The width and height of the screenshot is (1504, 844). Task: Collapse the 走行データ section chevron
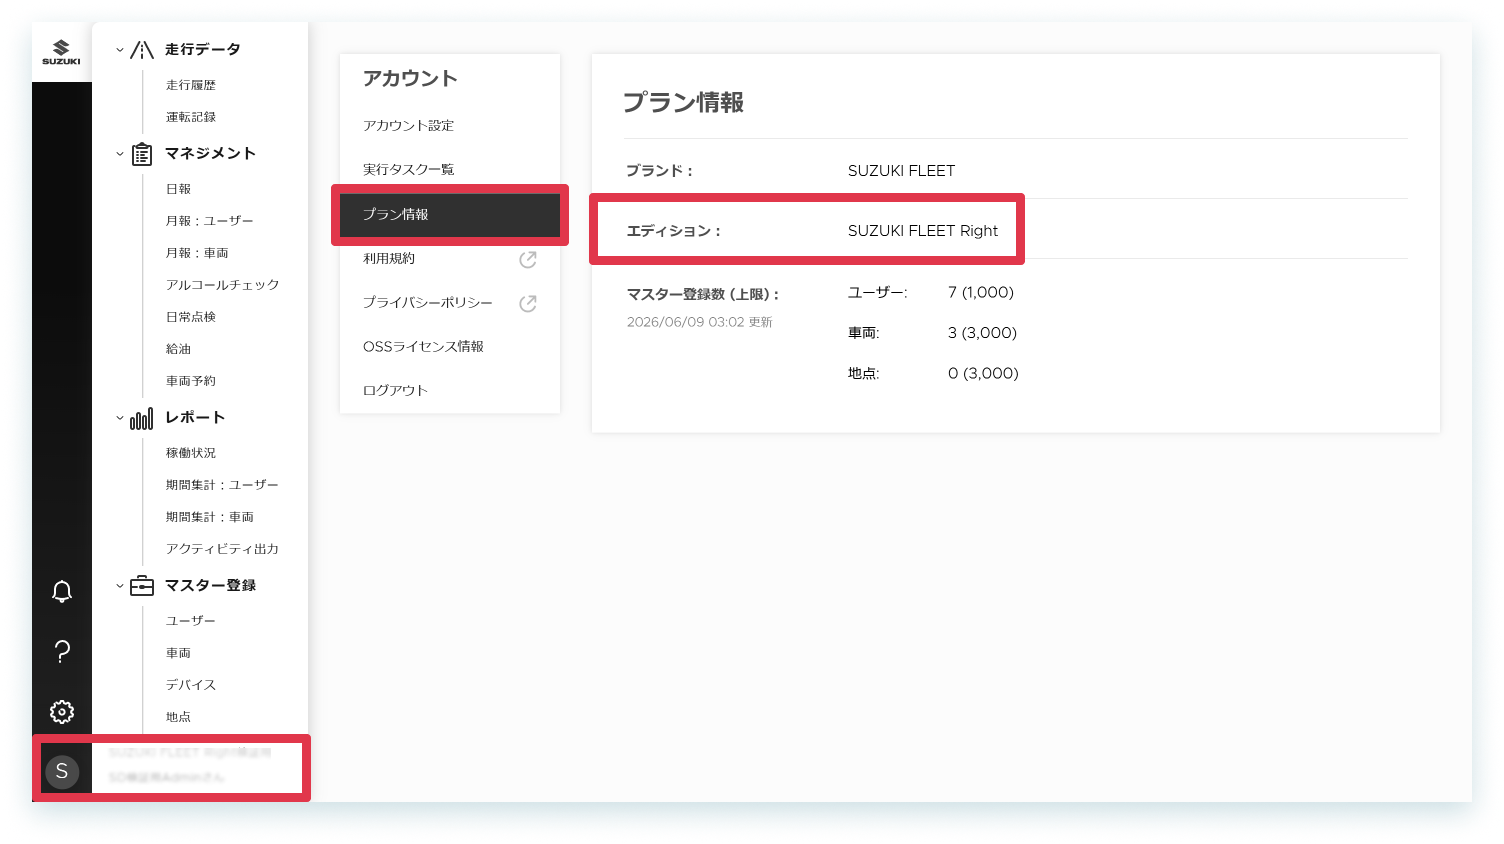tap(120, 50)
